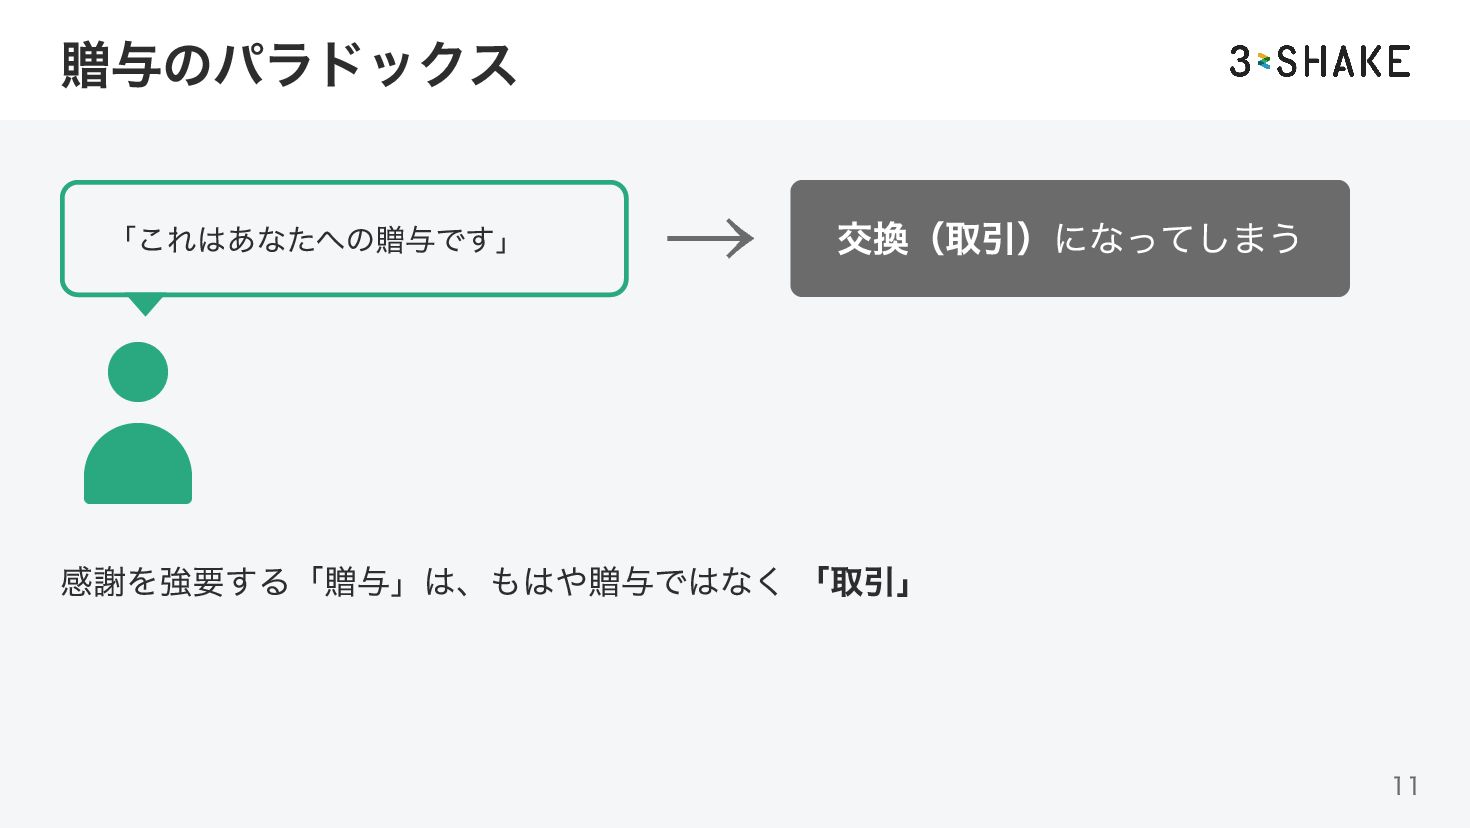Viewport: 1470px width, 828px height.
Task: Click もはや贈与ではなく in the bottom sentence
Action: (x=635, y=582)
